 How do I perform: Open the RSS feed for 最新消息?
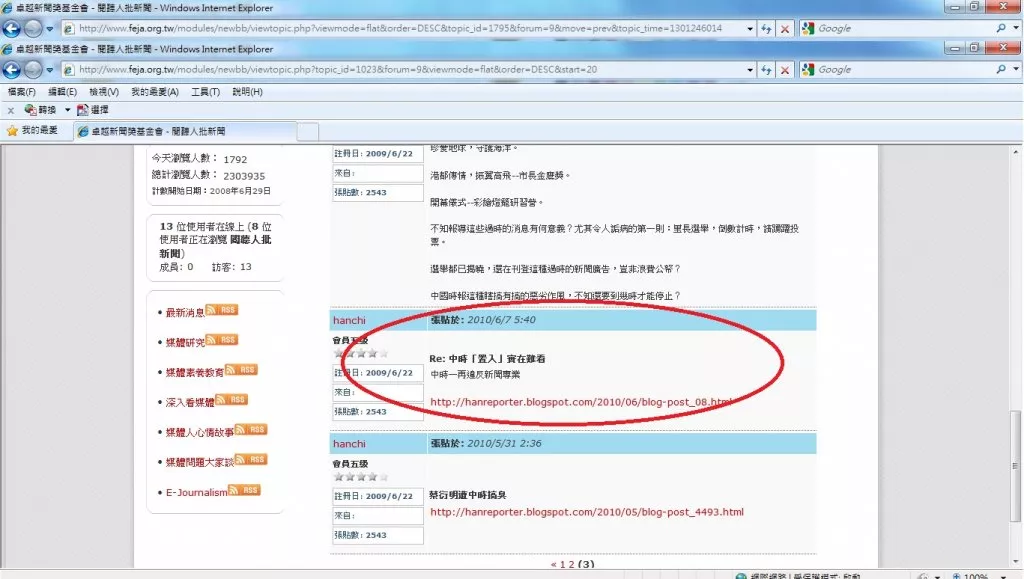click(222, 310)
